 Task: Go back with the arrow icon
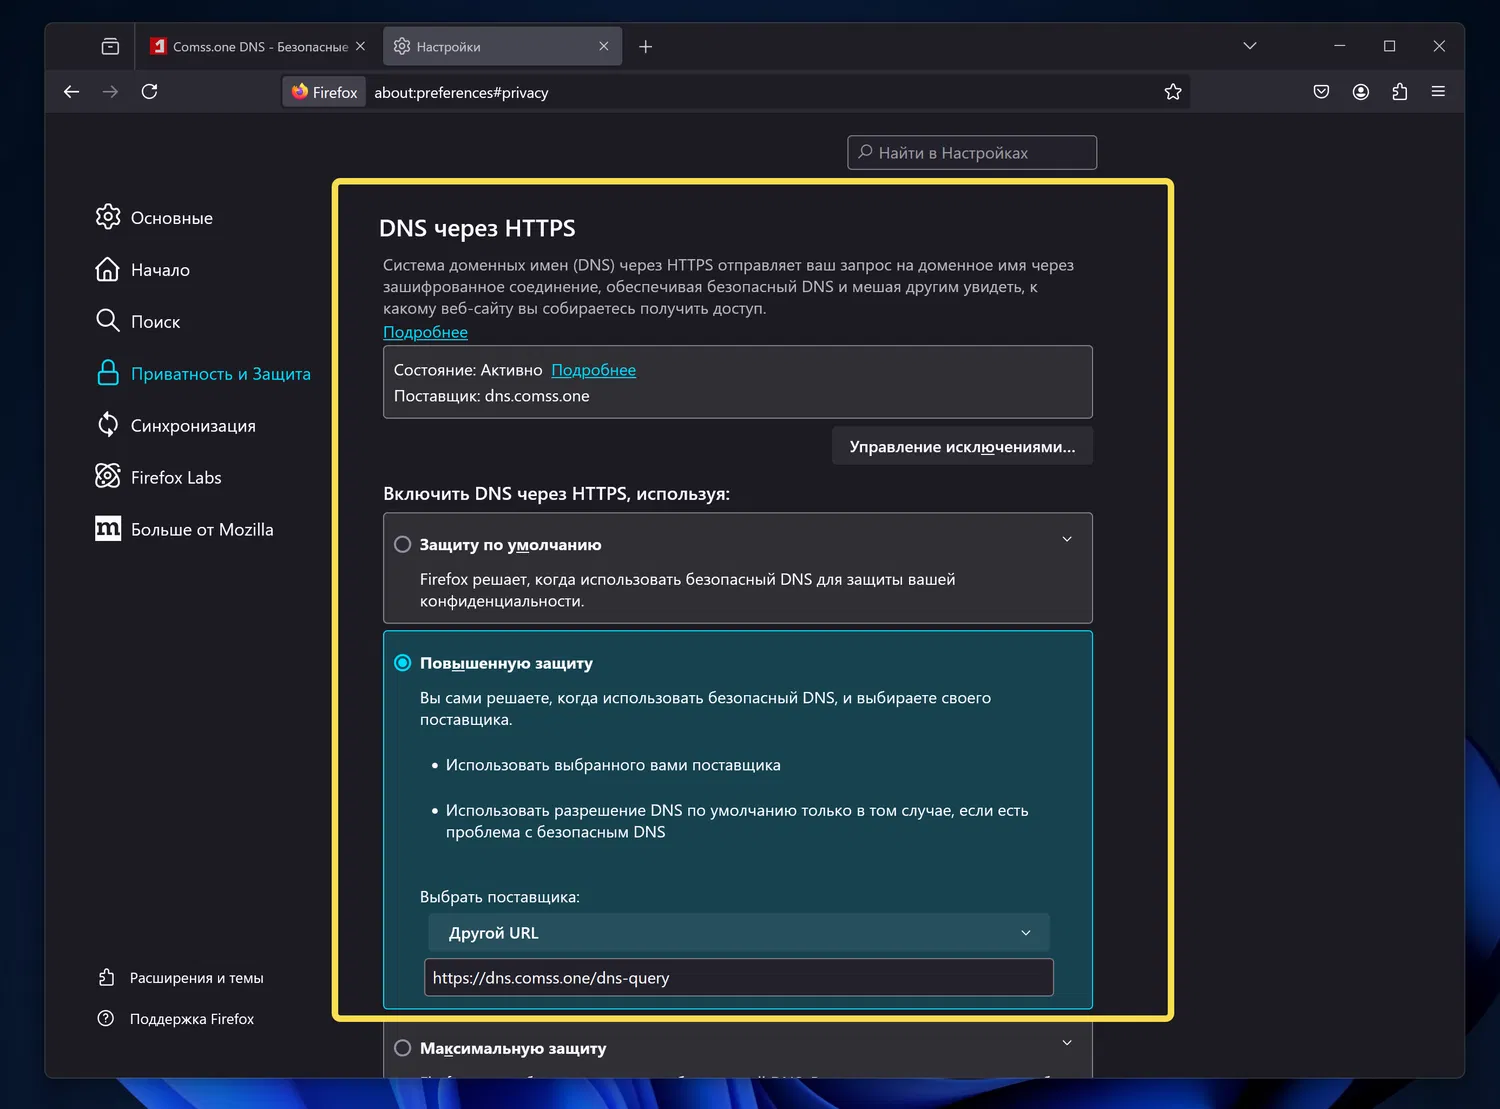tap(71, 92)
